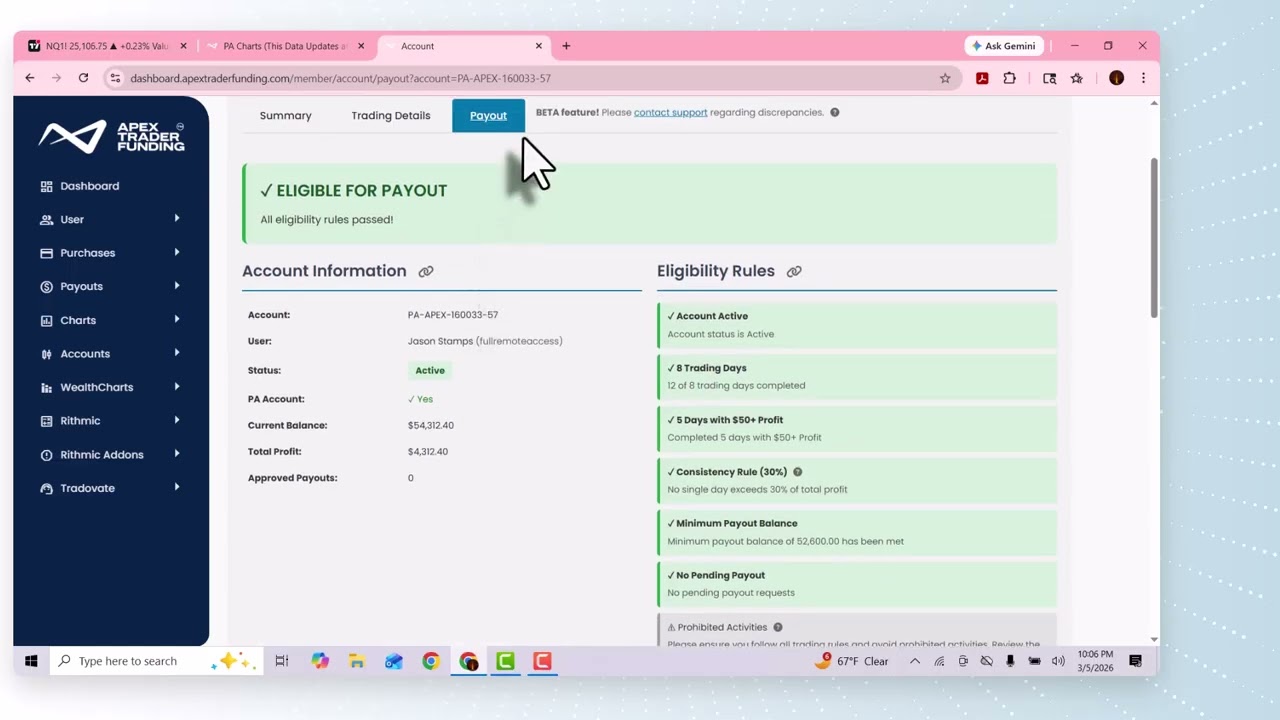Screen dimensions: 1280x720
Task: Click help icon next to Prohibited Activities
Action: 778,627
